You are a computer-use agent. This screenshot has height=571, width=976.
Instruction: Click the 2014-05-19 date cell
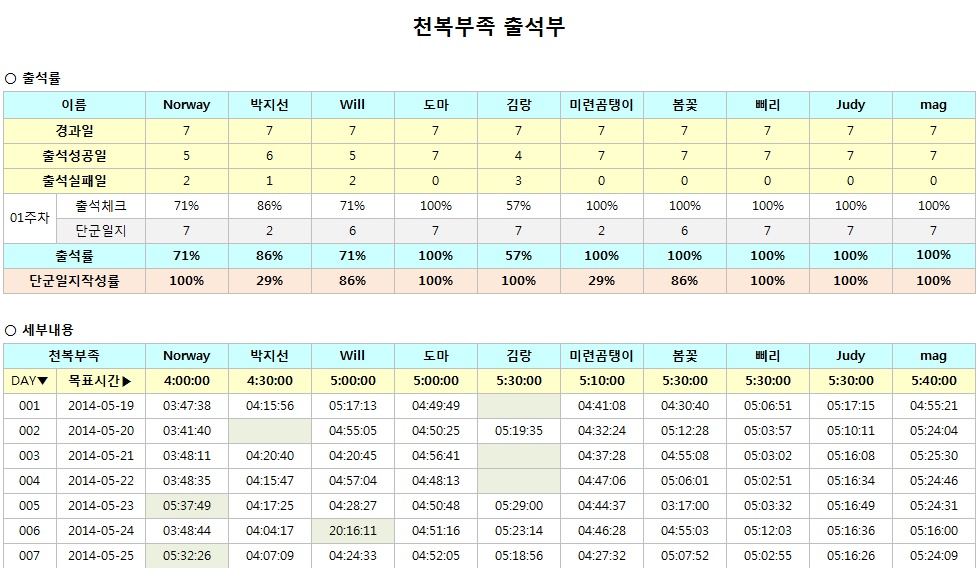coord(100,406)
